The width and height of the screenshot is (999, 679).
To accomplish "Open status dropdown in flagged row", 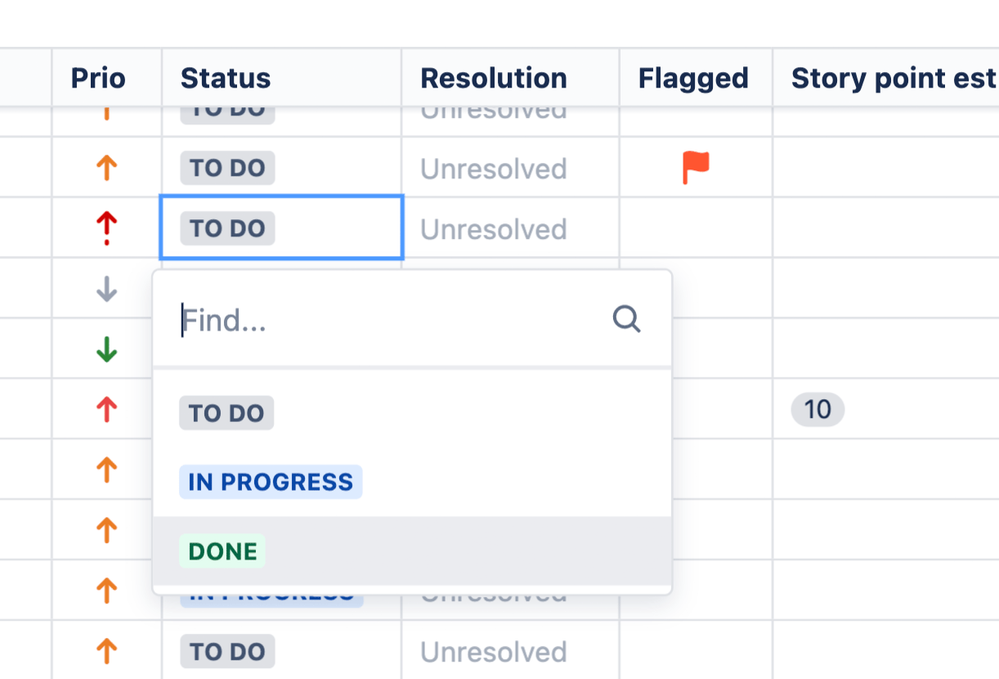I will (227, 168).
